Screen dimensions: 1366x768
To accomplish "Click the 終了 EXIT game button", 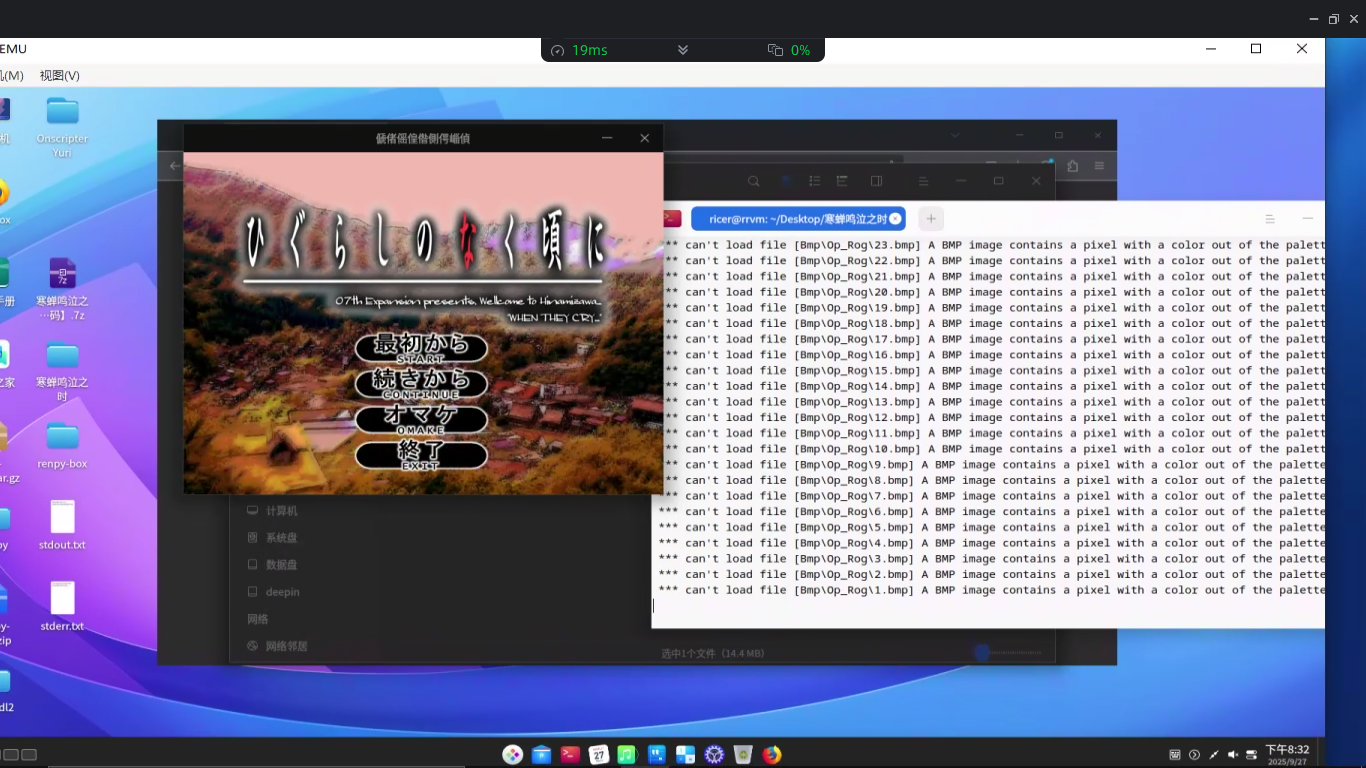I will click(x=421, y=455).
